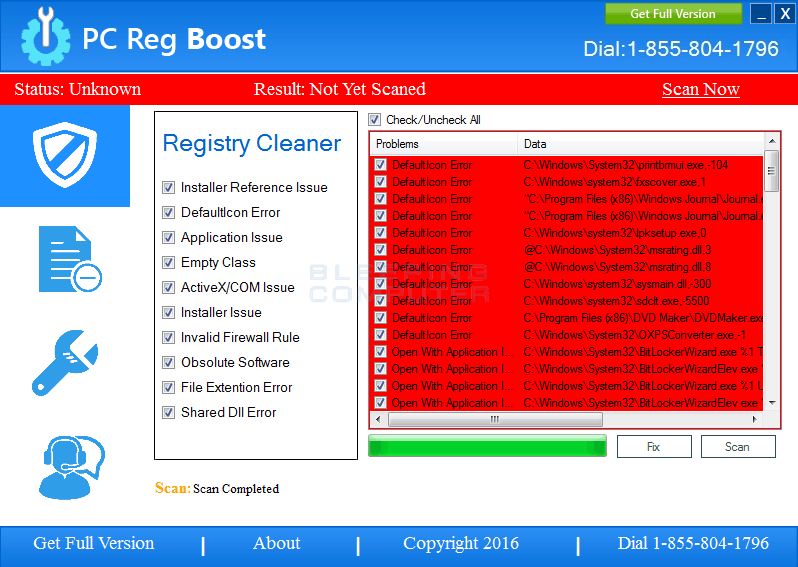This screenshot has width=798, height=567.
Task: Click the horizontal scroll-left arrow
Action: (378, 419)
